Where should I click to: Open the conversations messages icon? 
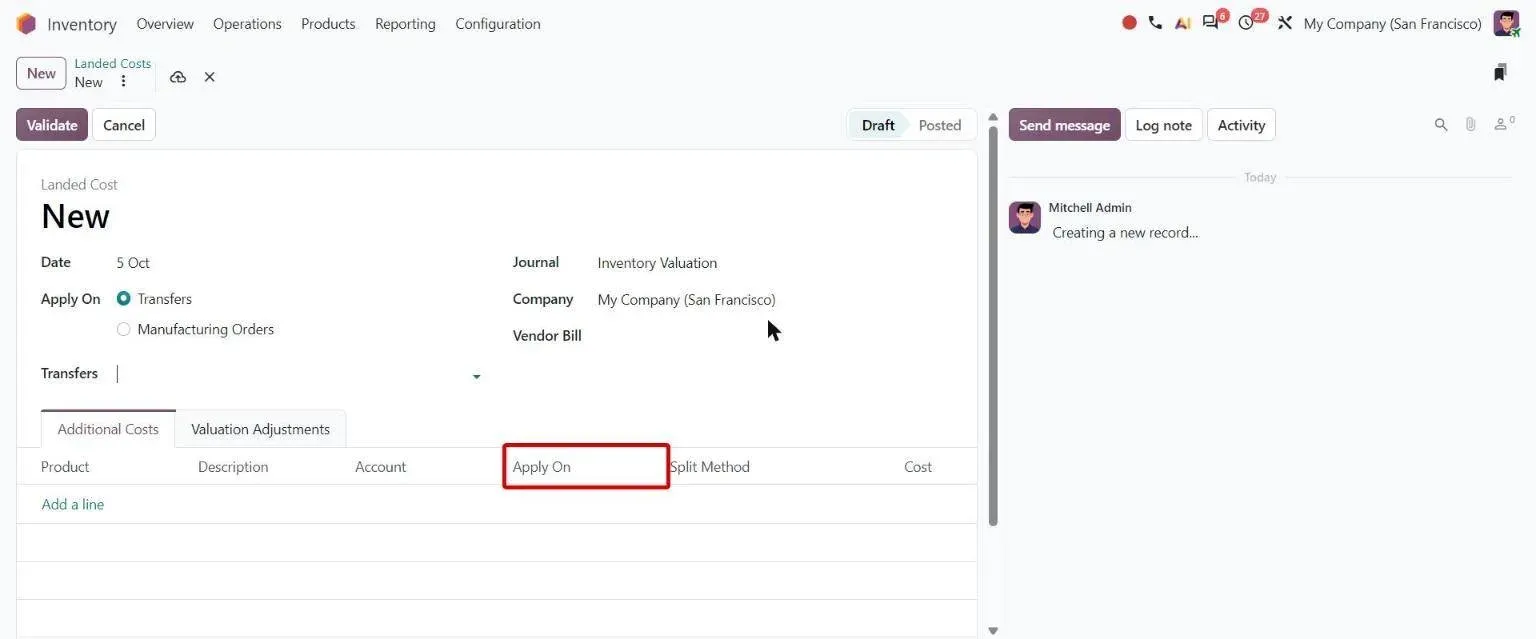1211,23
